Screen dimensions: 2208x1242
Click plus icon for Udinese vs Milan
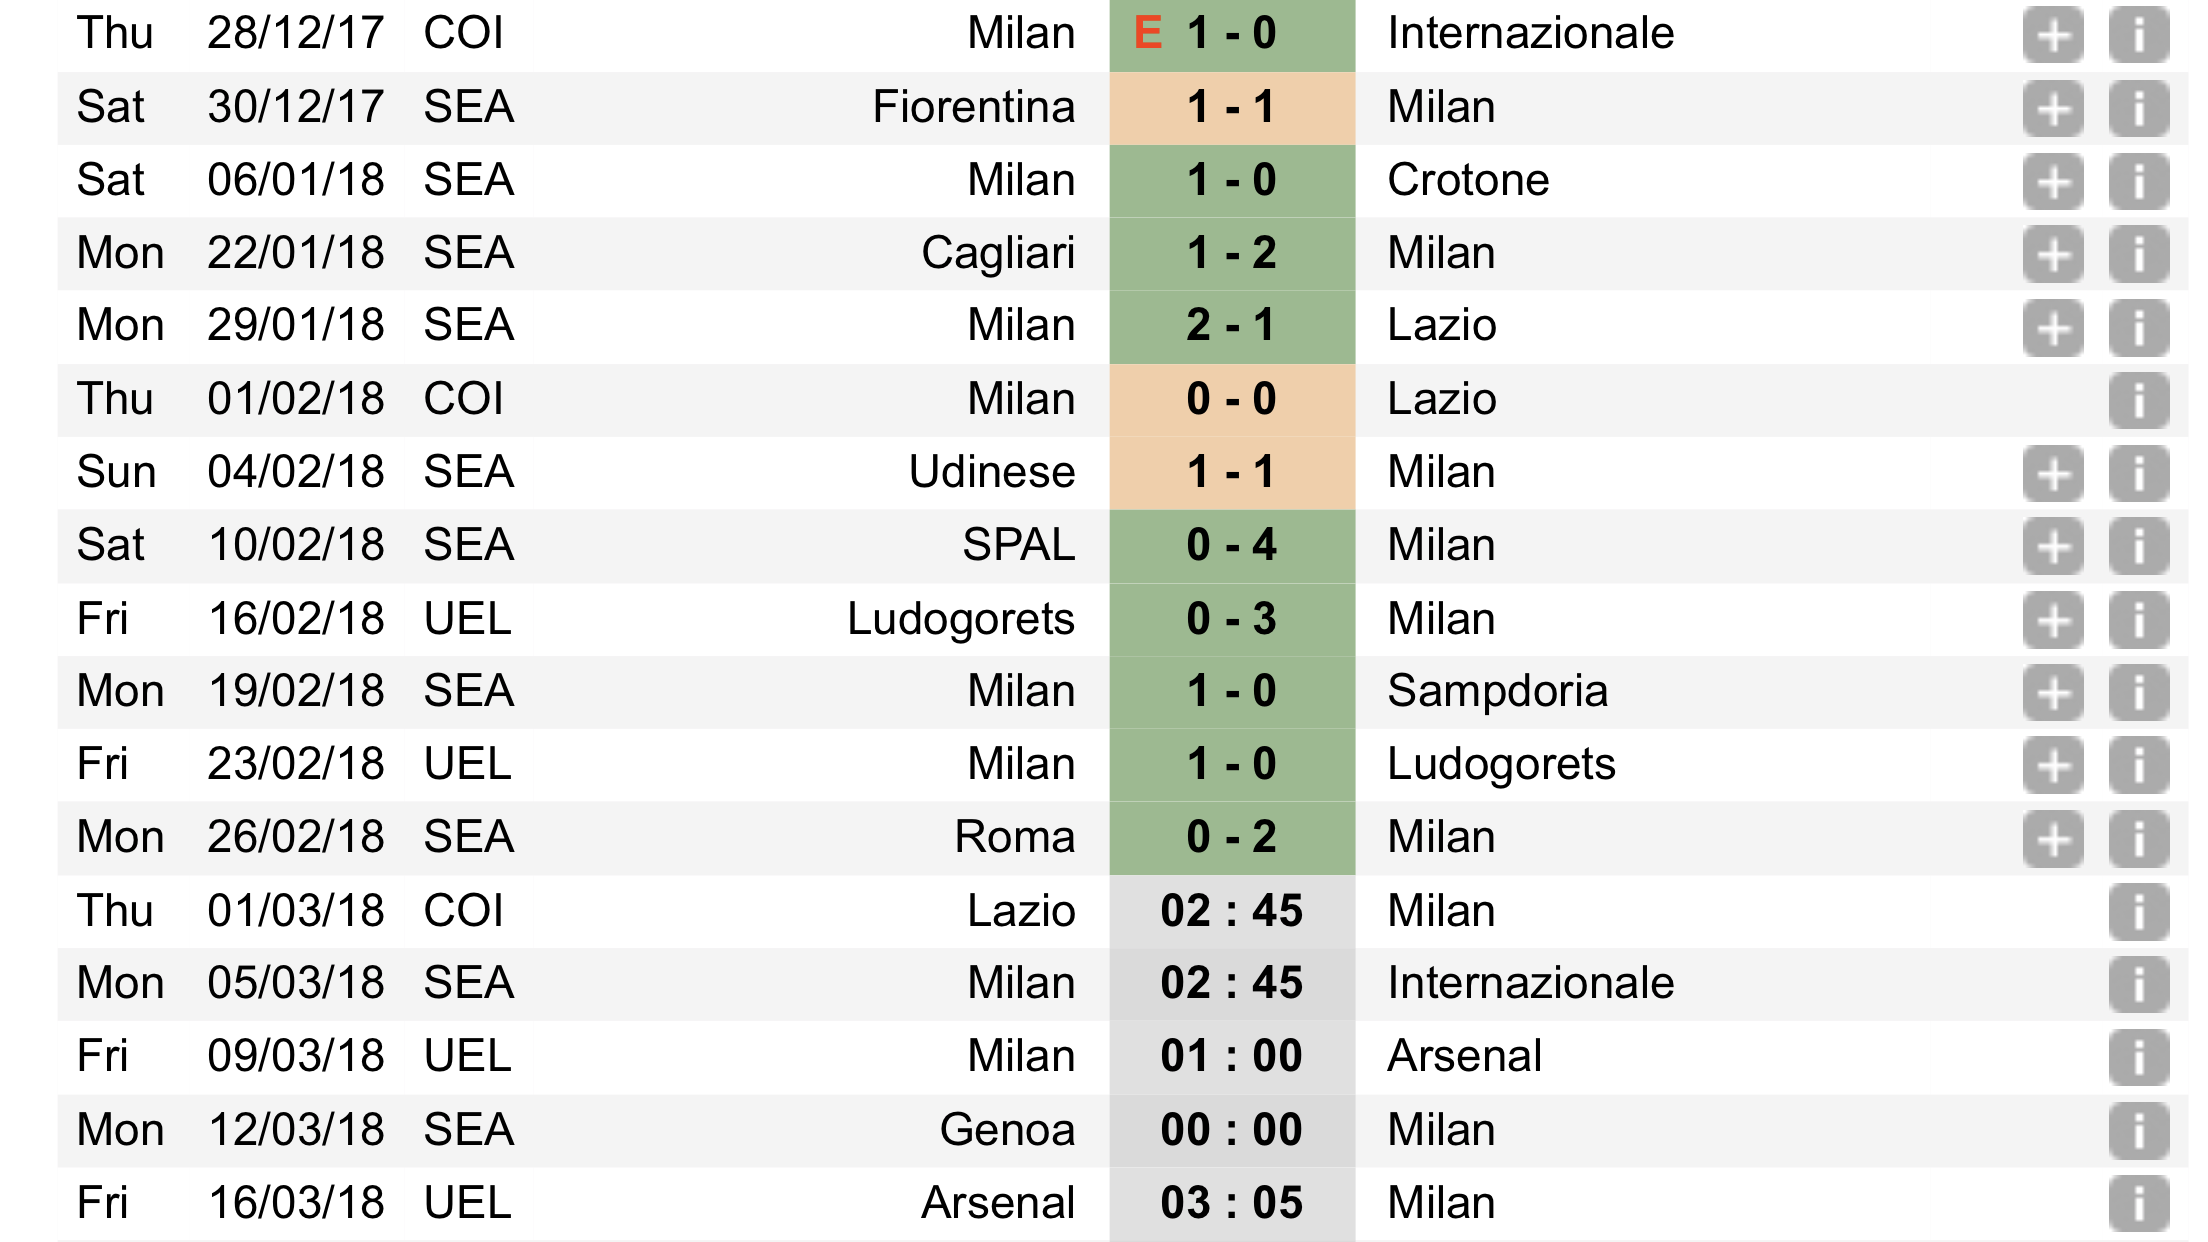tap(2053, 473)
